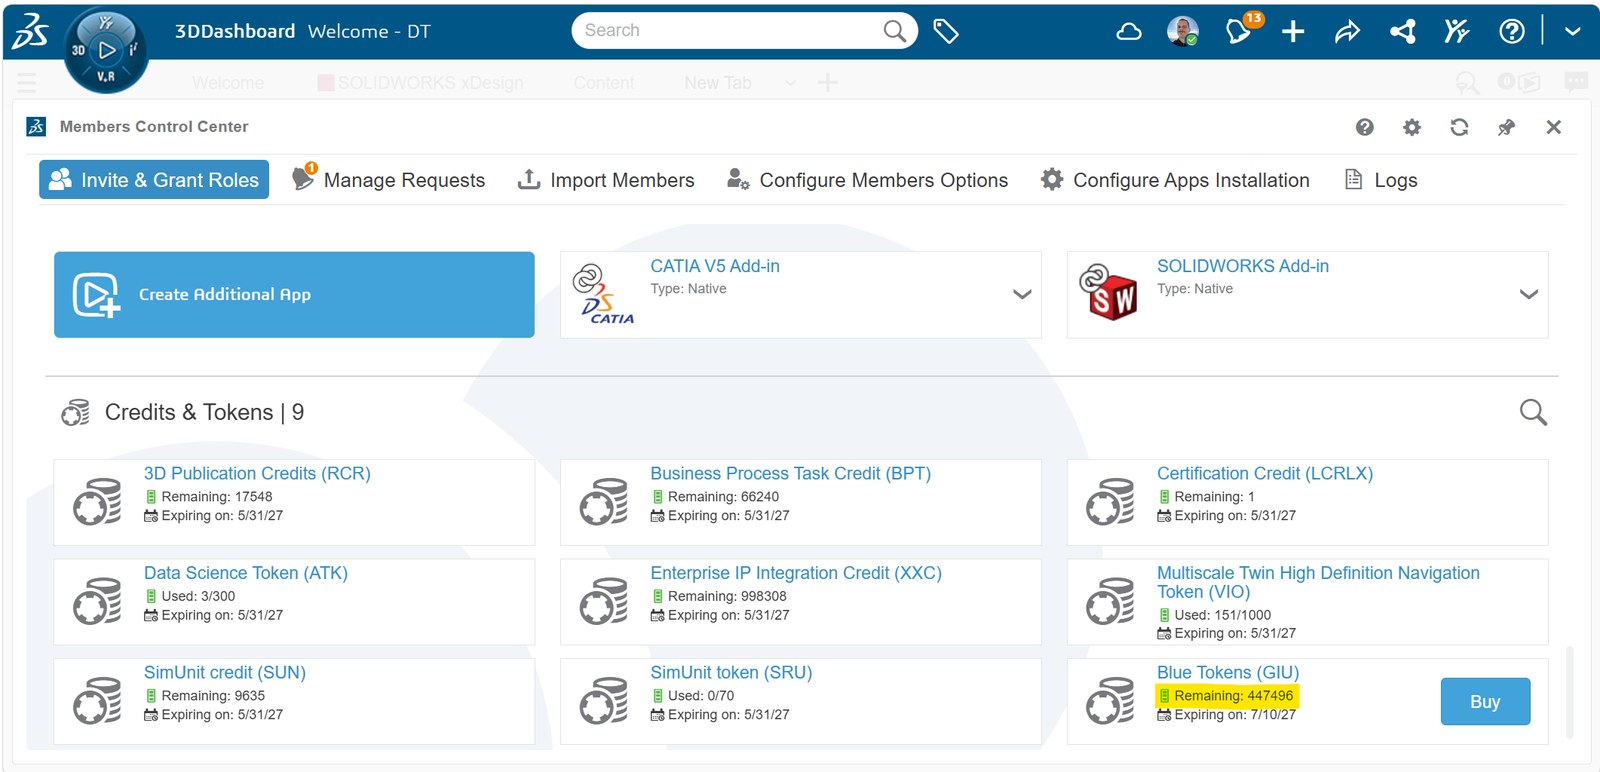Select 'Used: 151/1000' text
Screen dimensions: 1600x772
tap(1223, 615)
